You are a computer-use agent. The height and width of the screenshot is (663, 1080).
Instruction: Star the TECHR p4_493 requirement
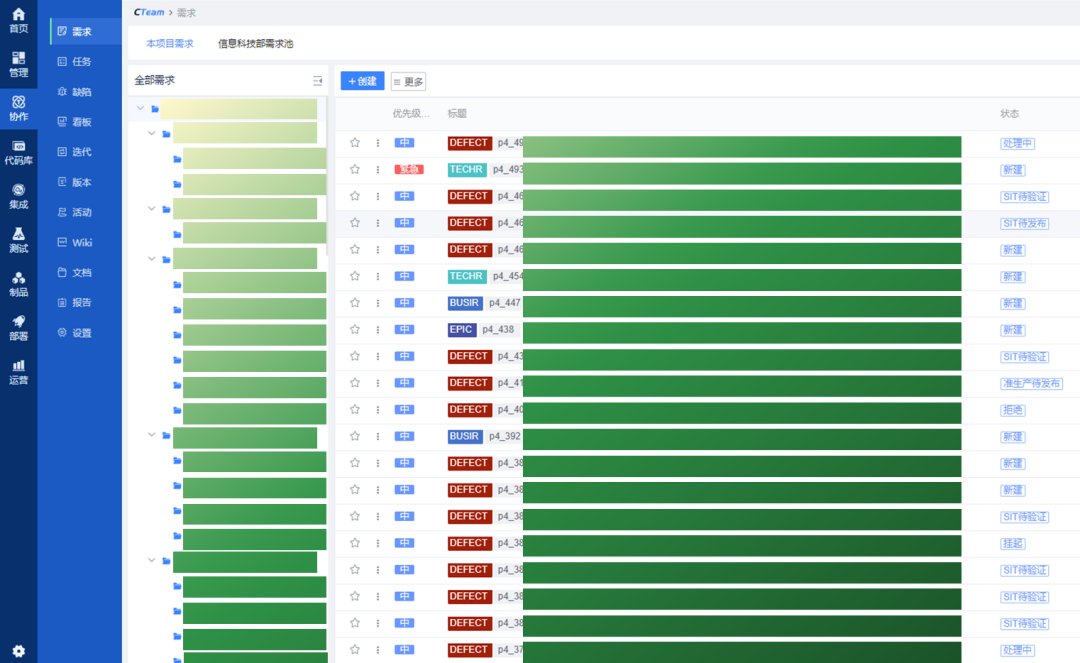(x=355, y=169)
